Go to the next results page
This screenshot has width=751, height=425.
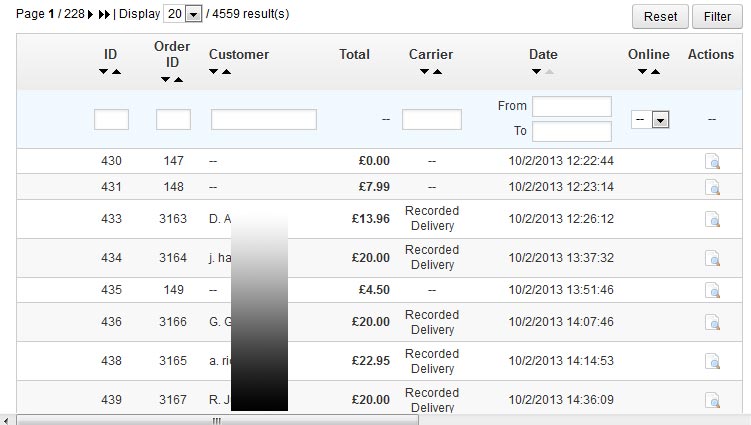(x=92, y=15)
